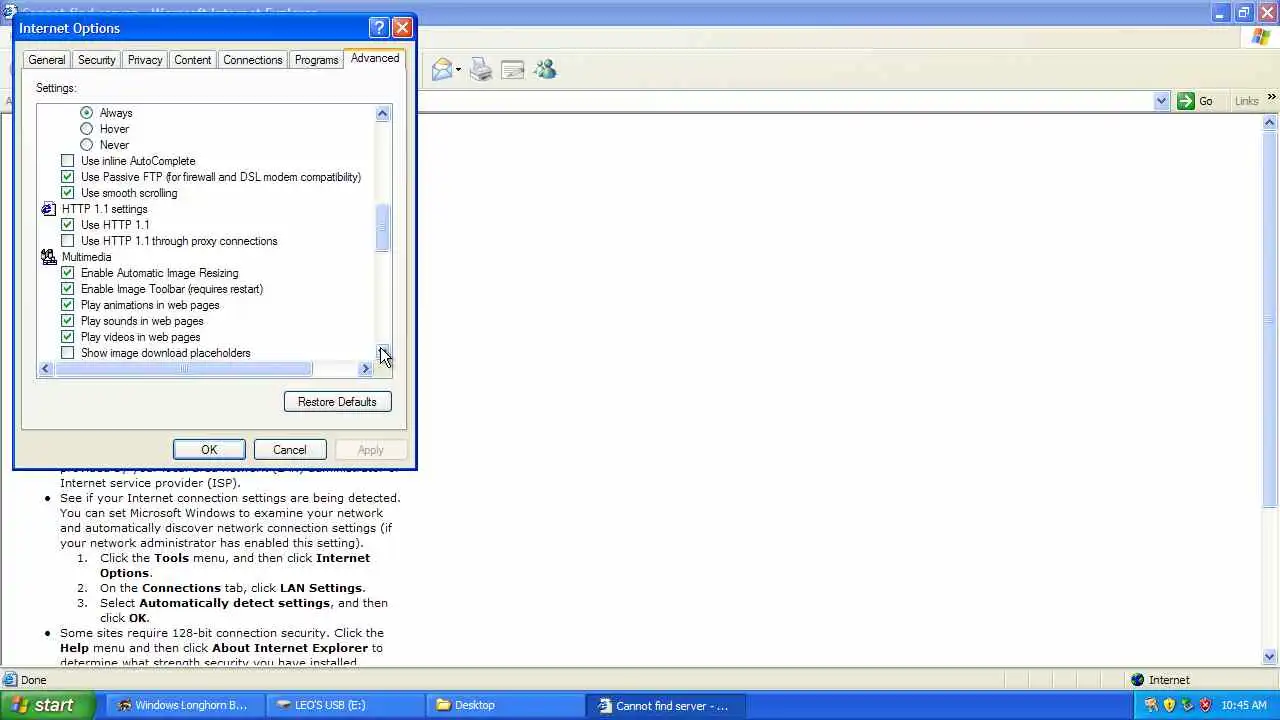The width and height of the screenshot is (1280, 720).
Task: Enable Use HTTP 1.1 through proxy connections
Action: tap(68, 241)
